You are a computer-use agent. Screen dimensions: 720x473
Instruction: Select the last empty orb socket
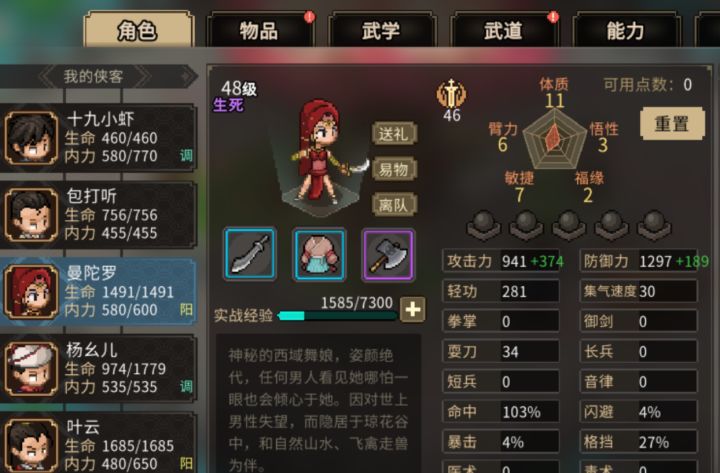tap(654, 225)
